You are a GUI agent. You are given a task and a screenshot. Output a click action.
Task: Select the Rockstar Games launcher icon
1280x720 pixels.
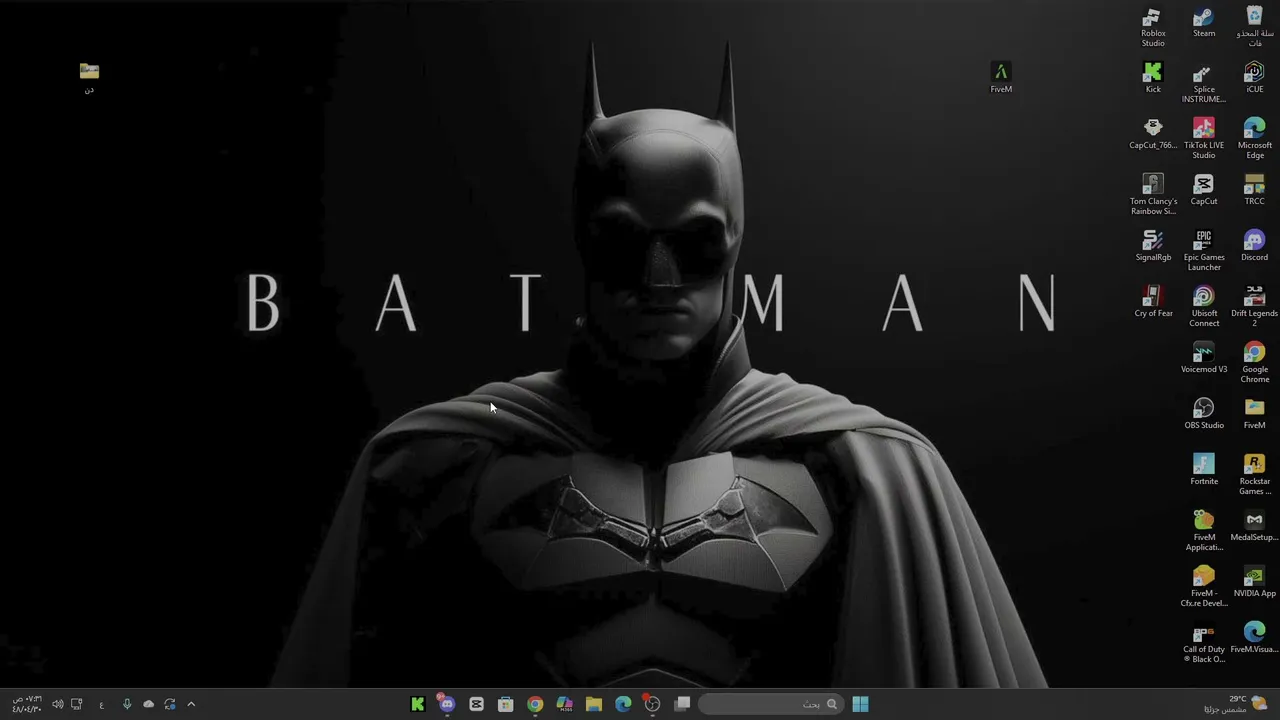(x=1254, y=474)
